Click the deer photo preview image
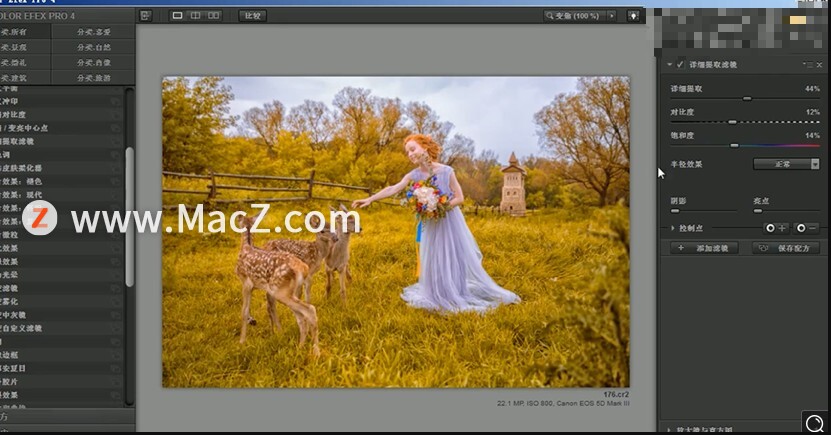 point(396,232)
